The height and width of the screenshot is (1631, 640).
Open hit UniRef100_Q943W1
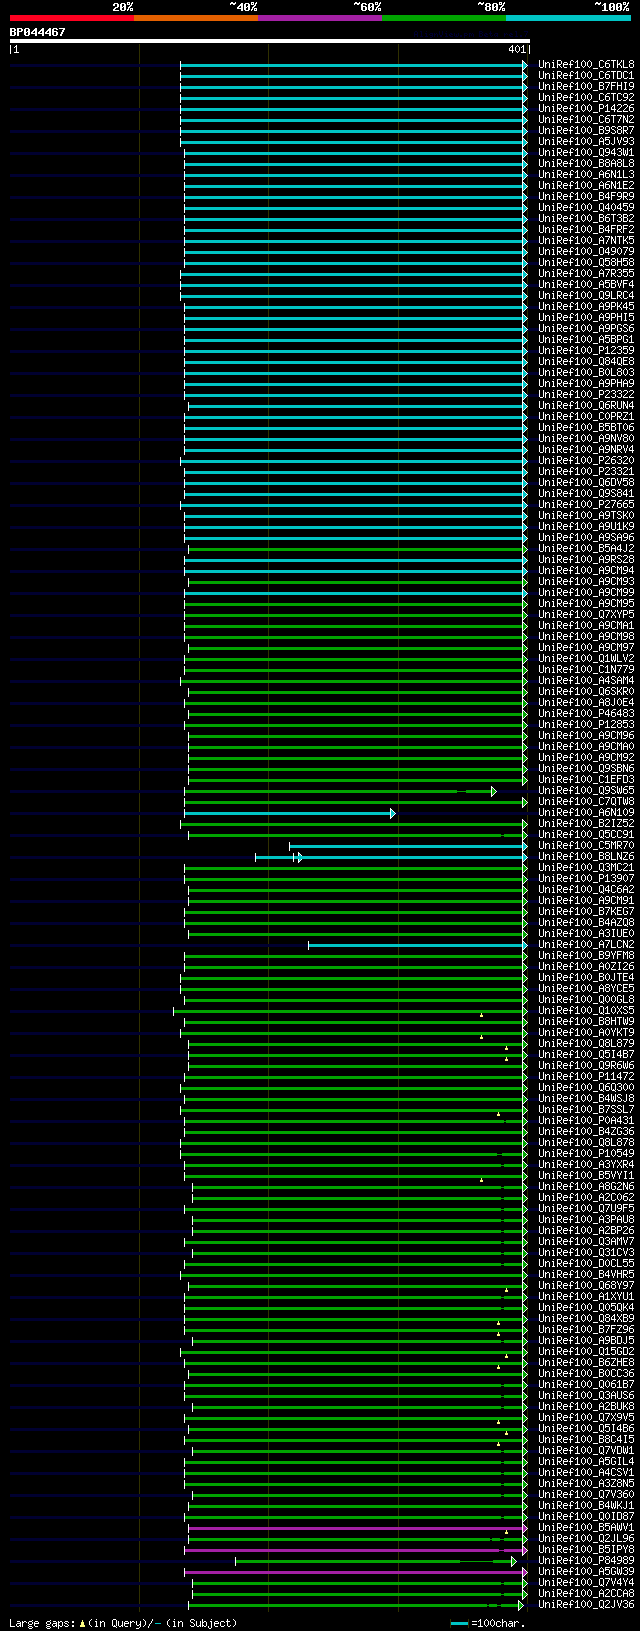click(x=586, y=152)
